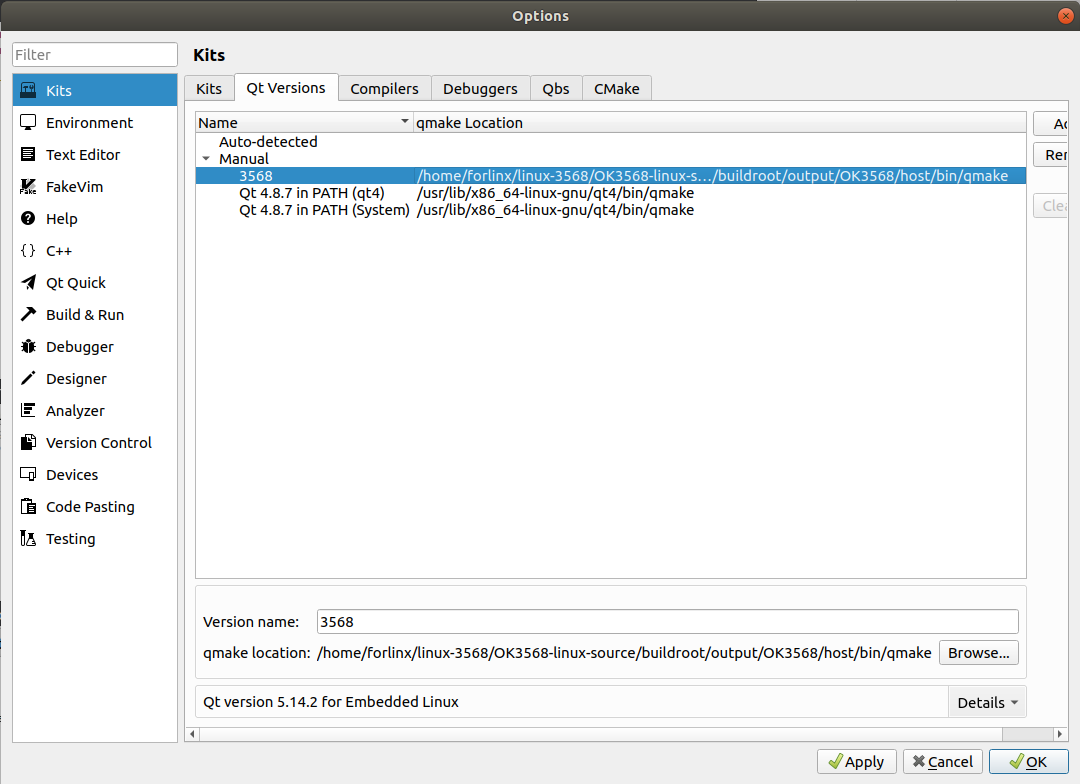This screenshot has height=784, width=1080.
Task: Click the Browse... button
Action: (978, 652)
